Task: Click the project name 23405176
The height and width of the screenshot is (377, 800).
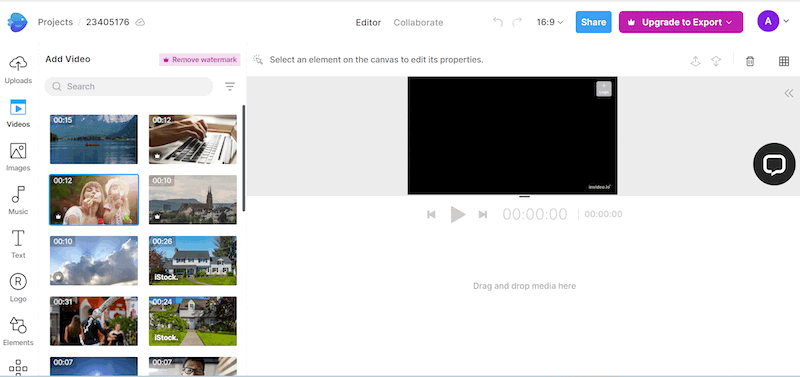Action: (x=108, y=22)
